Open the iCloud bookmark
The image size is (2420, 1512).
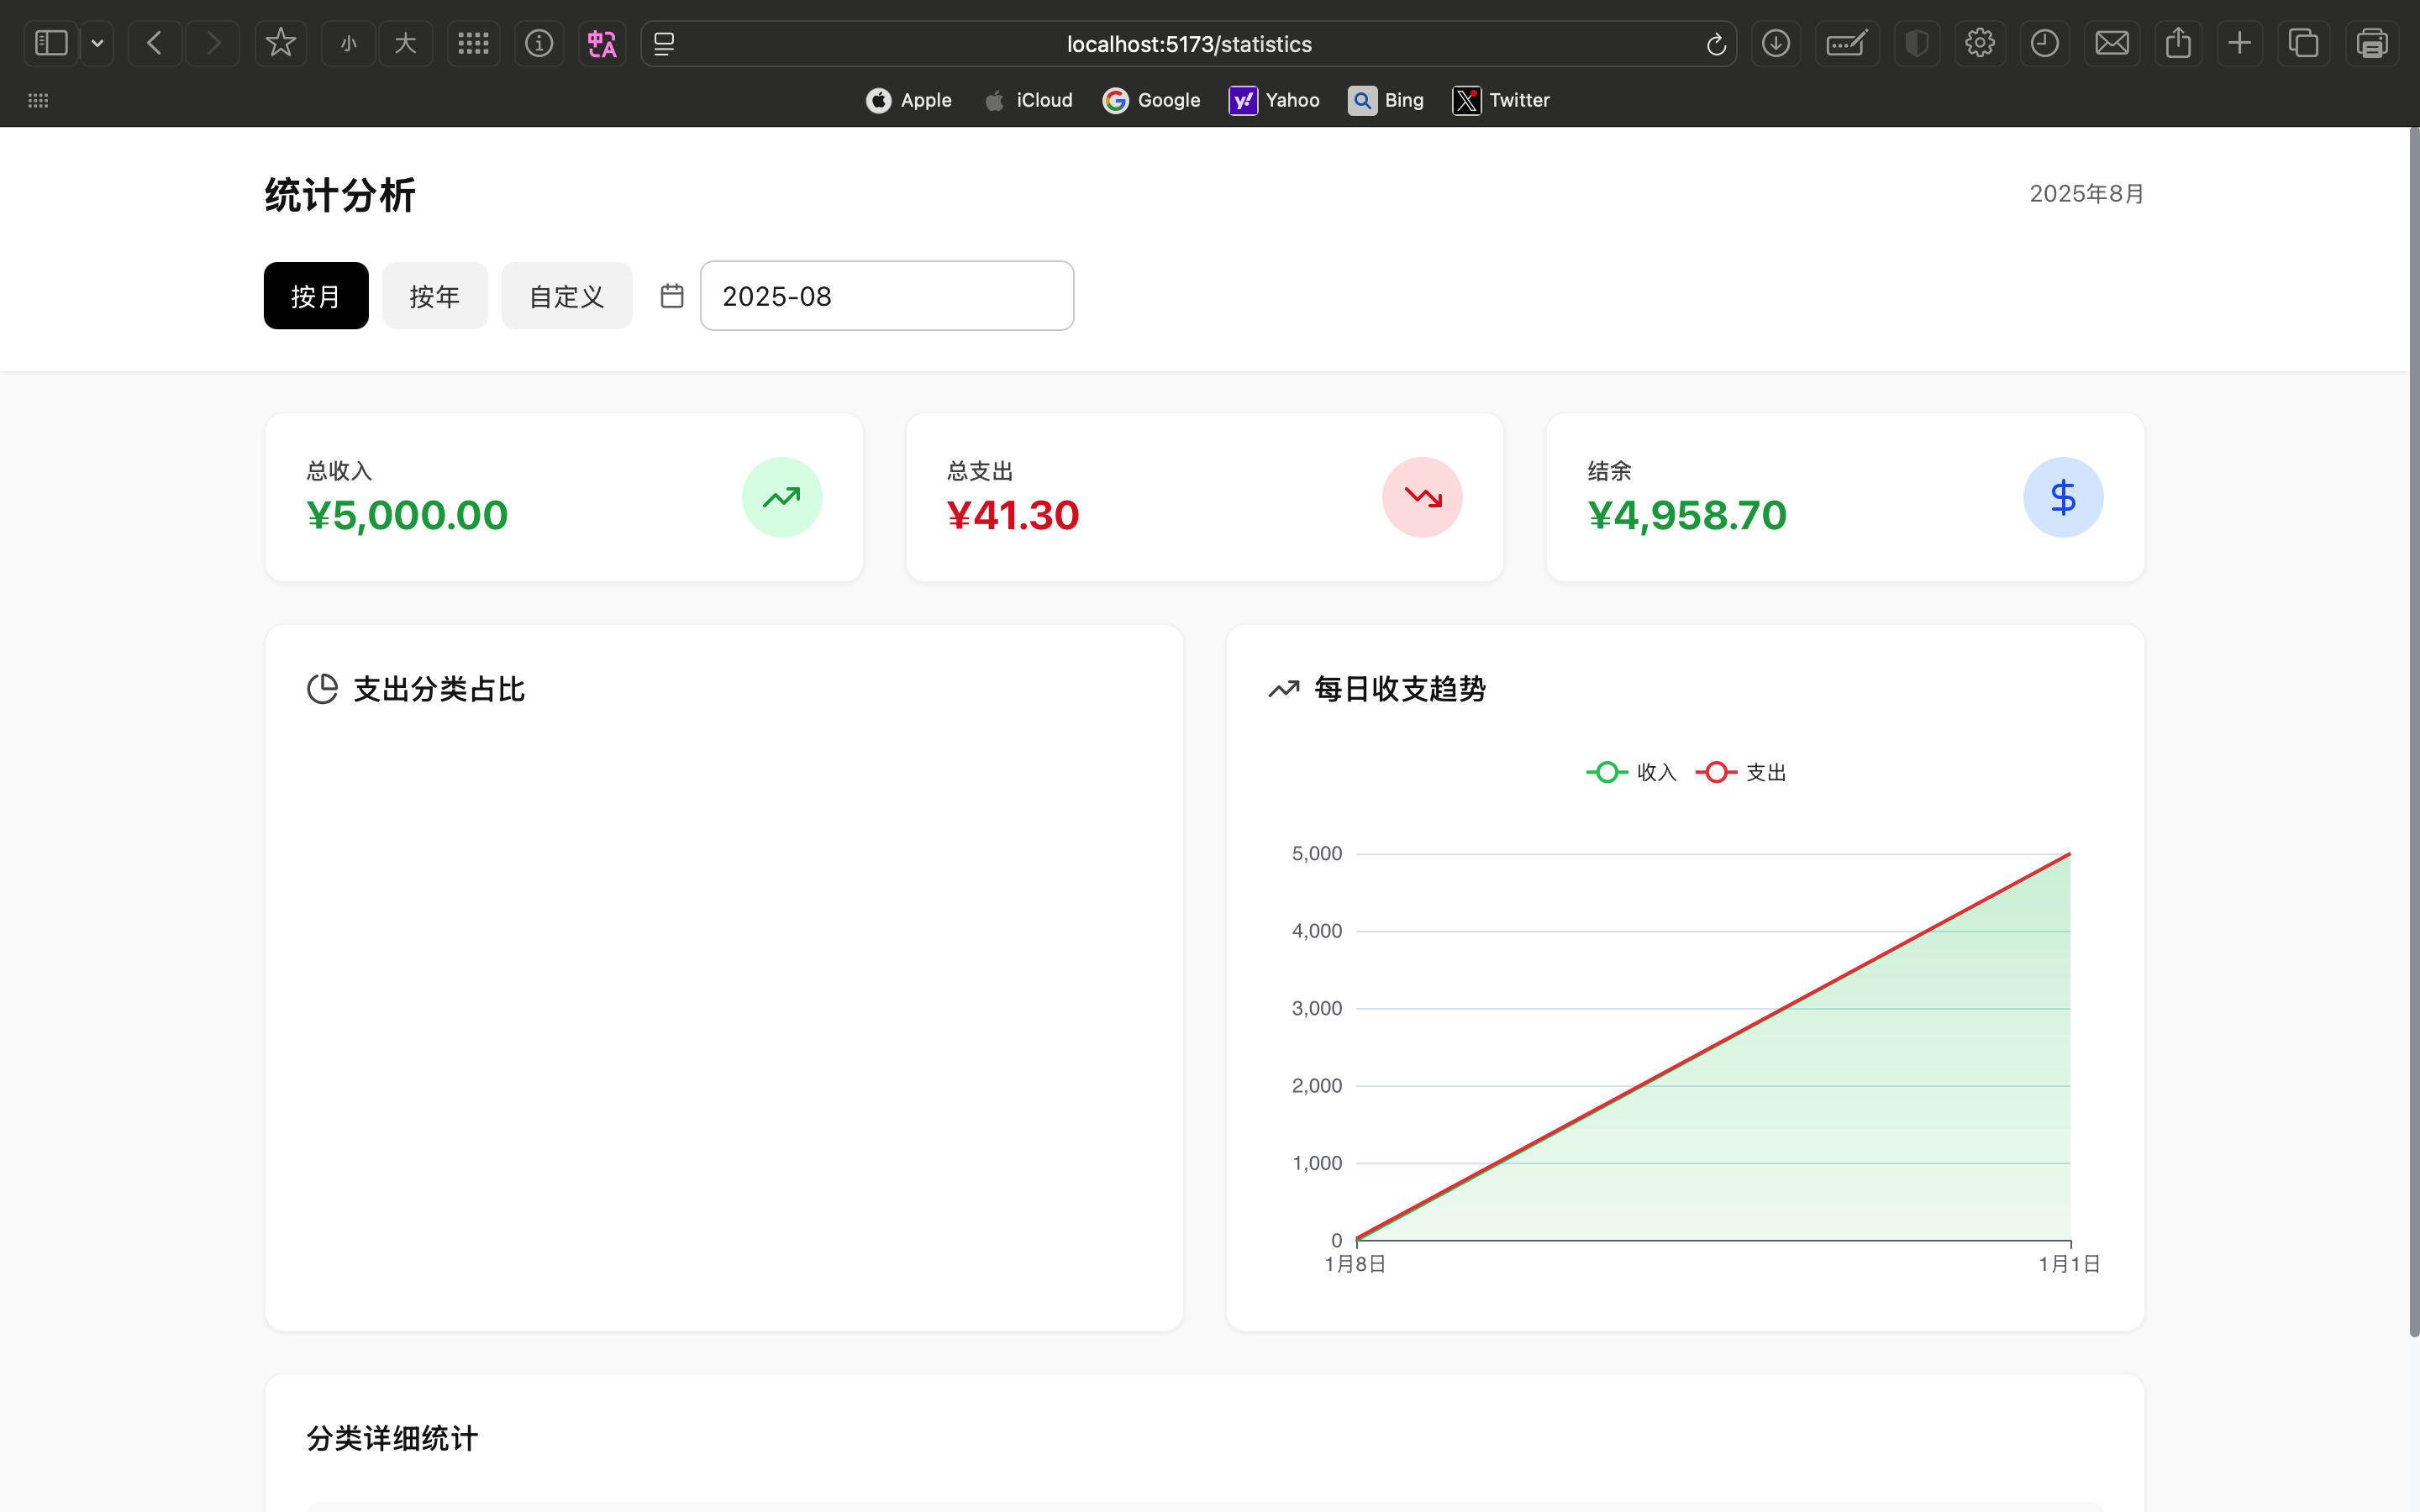(x=1028, y=100)
